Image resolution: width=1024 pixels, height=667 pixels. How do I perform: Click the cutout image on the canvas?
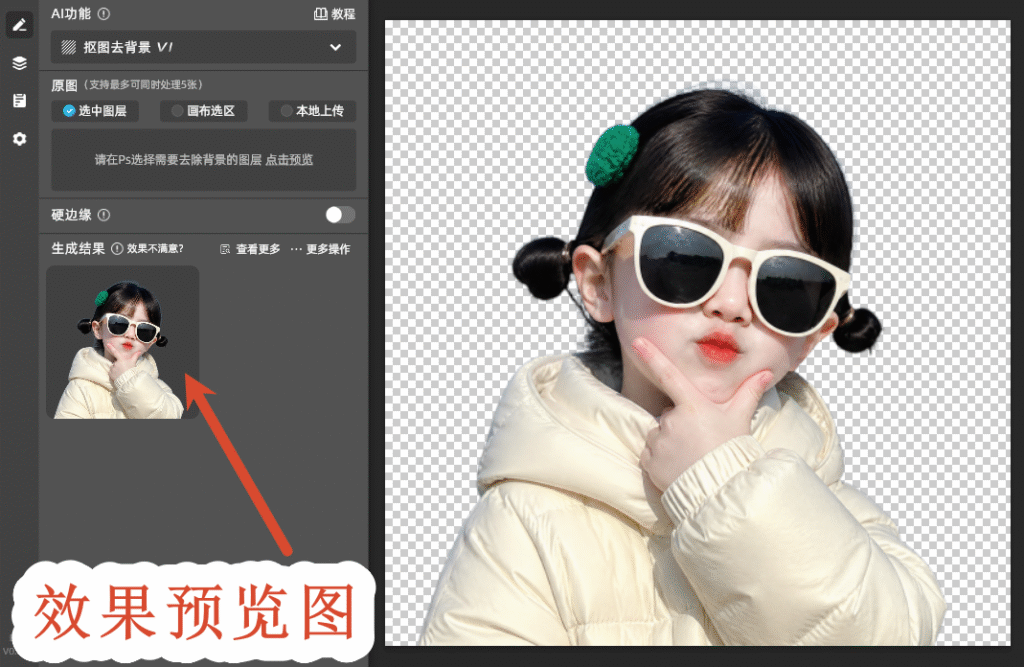click(697, 333)
